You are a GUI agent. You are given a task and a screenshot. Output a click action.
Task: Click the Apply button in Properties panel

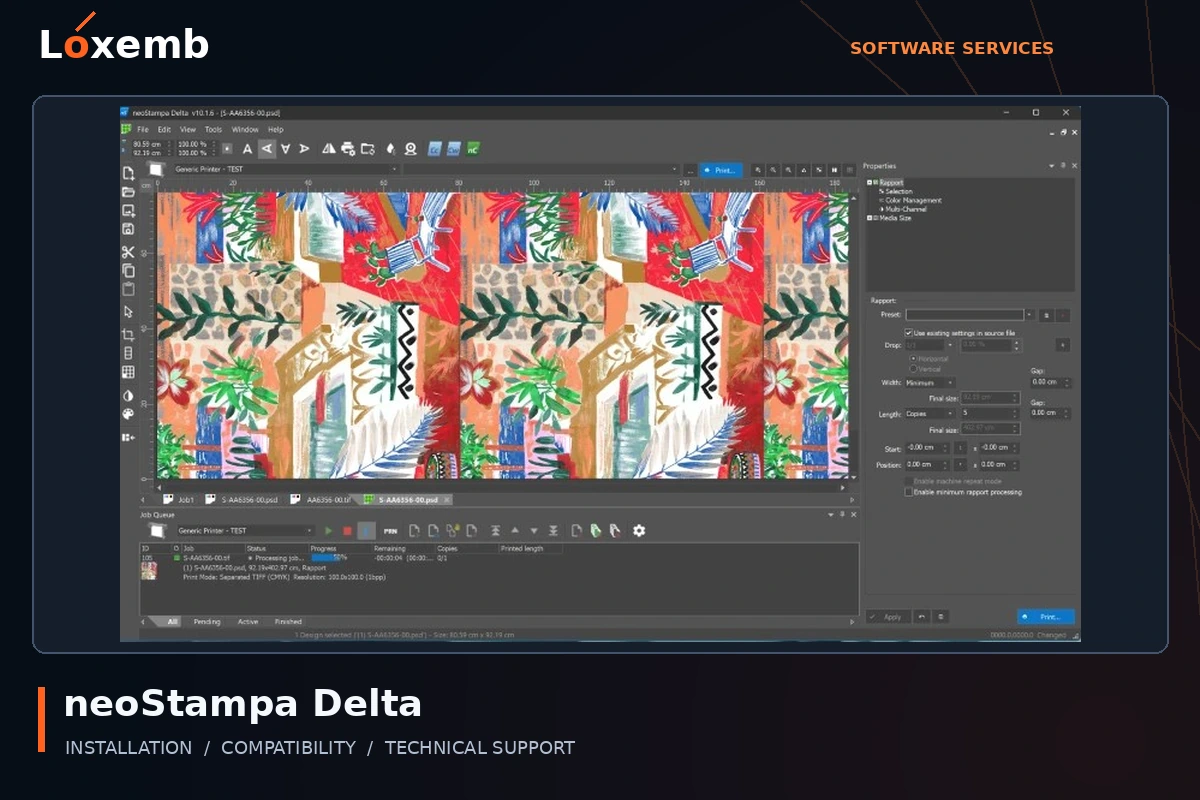[x=887, y=617]
